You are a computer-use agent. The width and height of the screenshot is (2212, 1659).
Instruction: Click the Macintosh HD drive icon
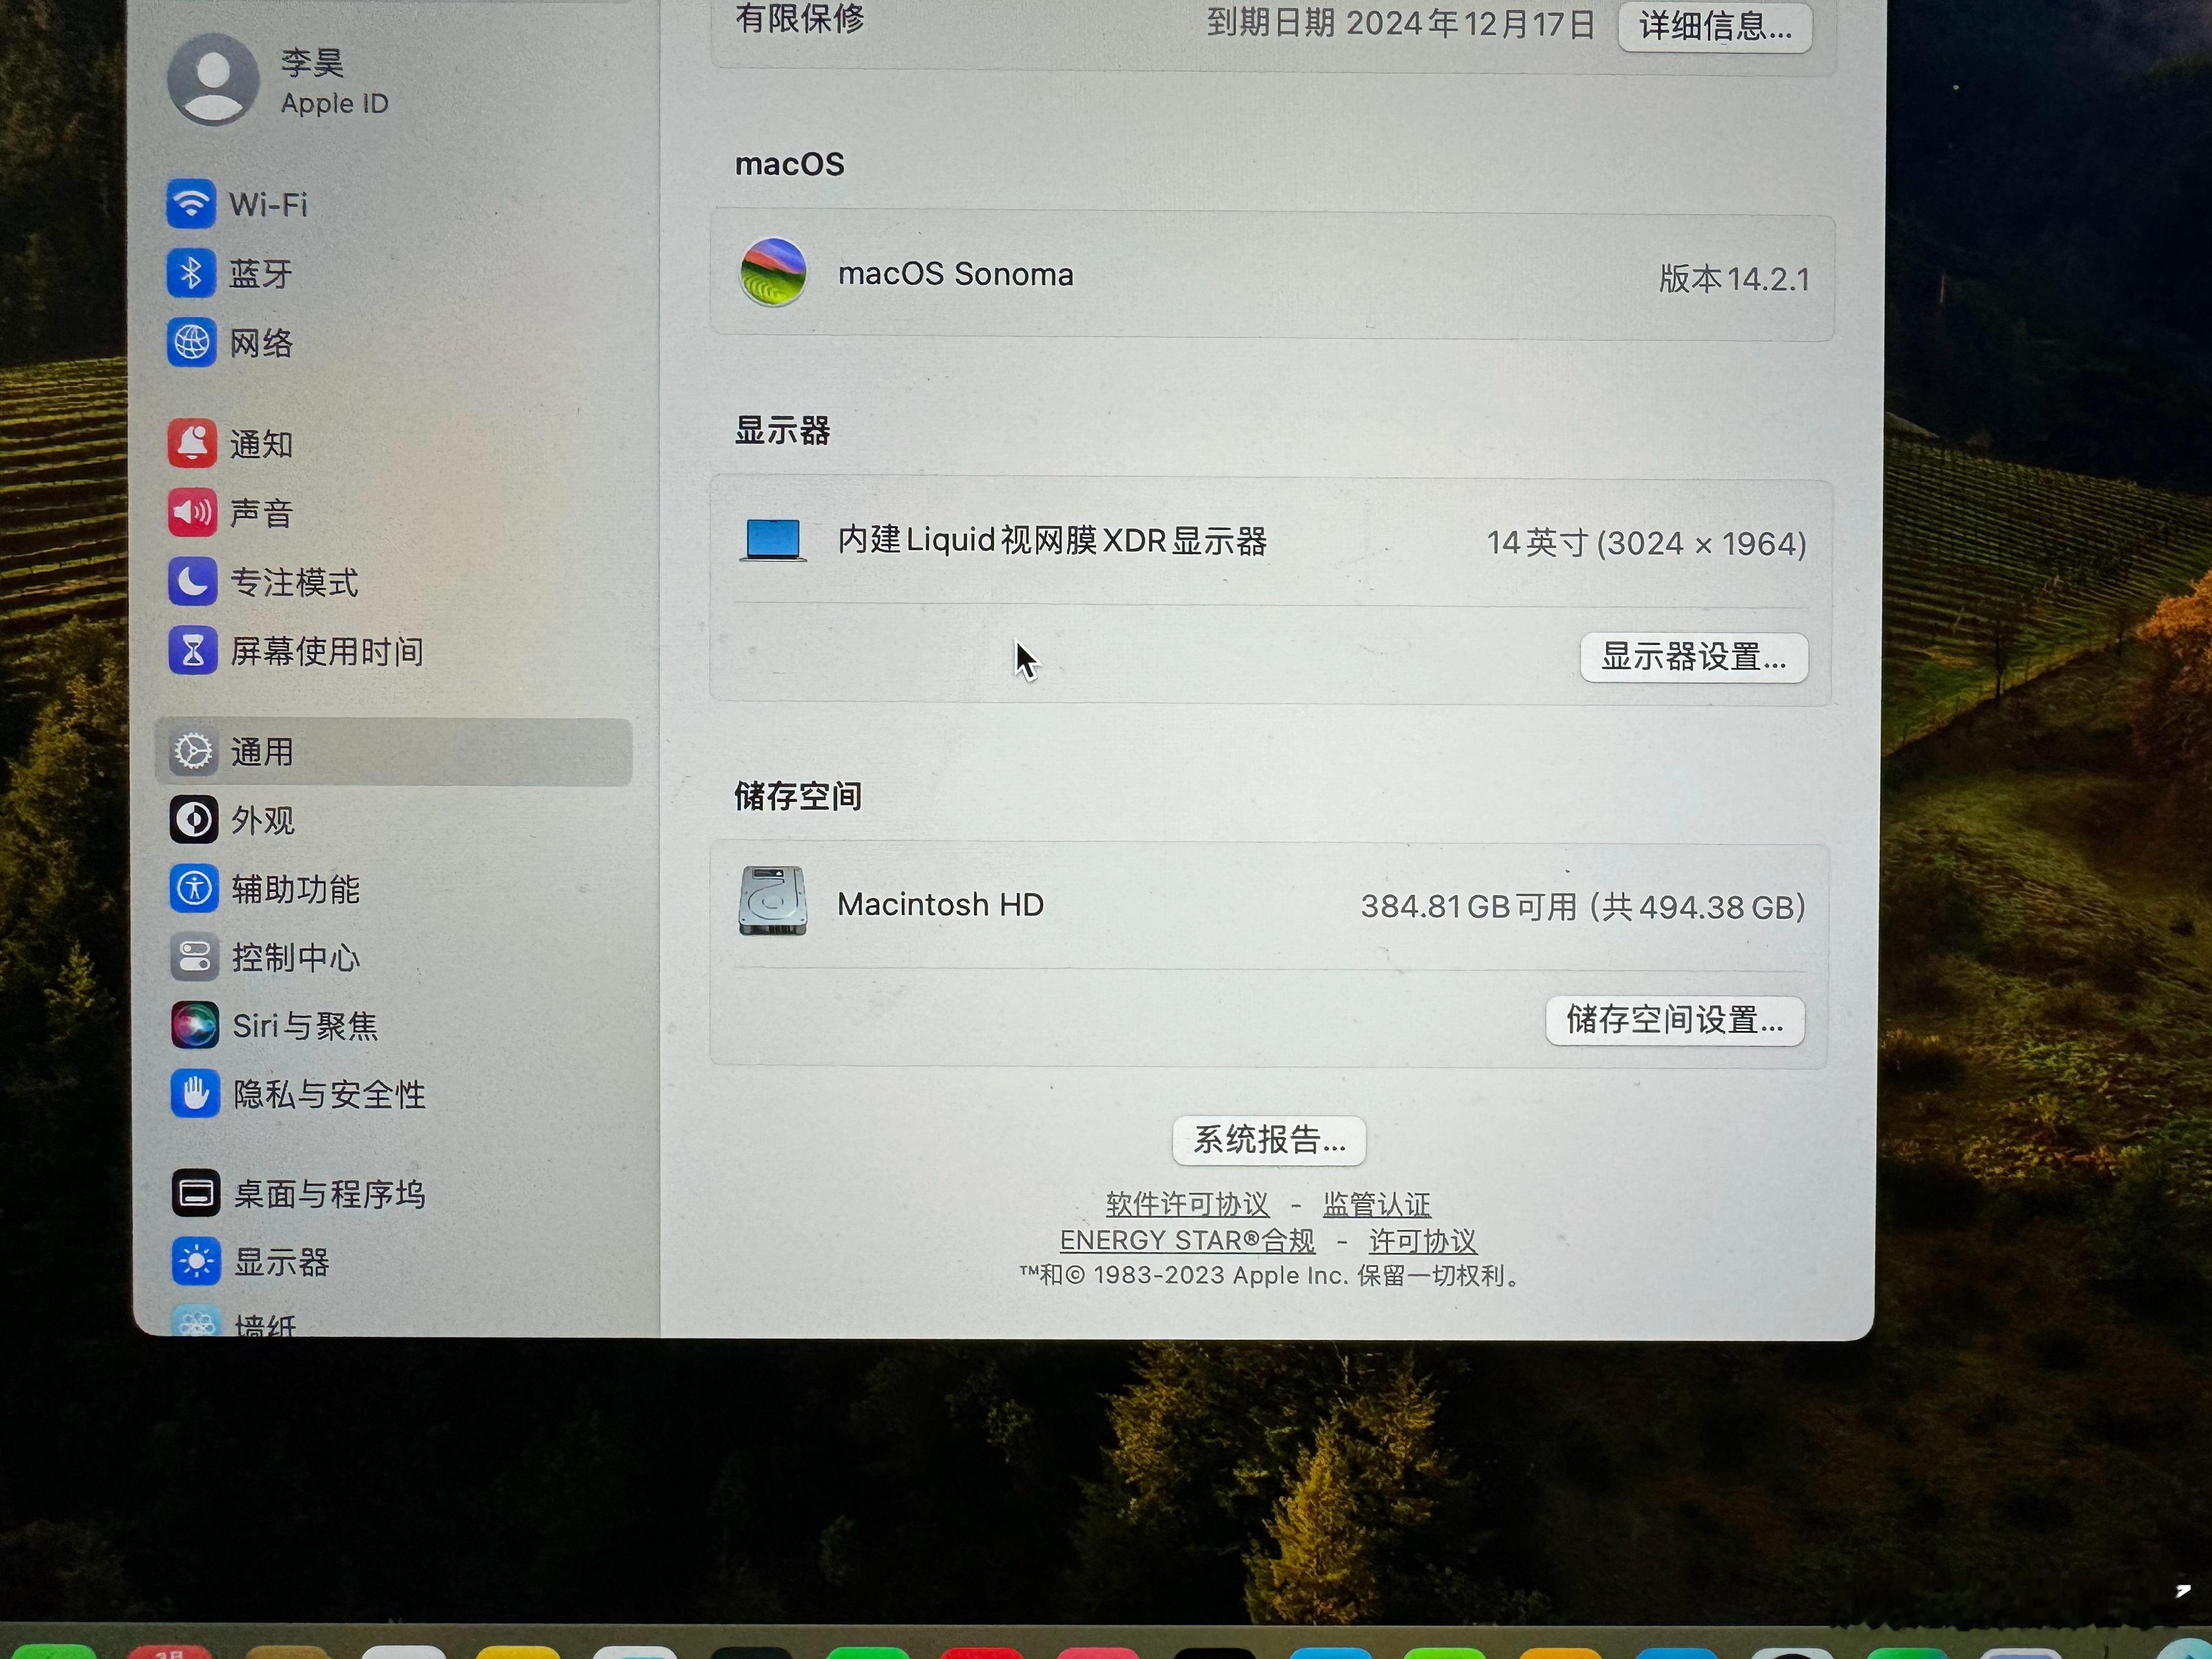[773, 901]
